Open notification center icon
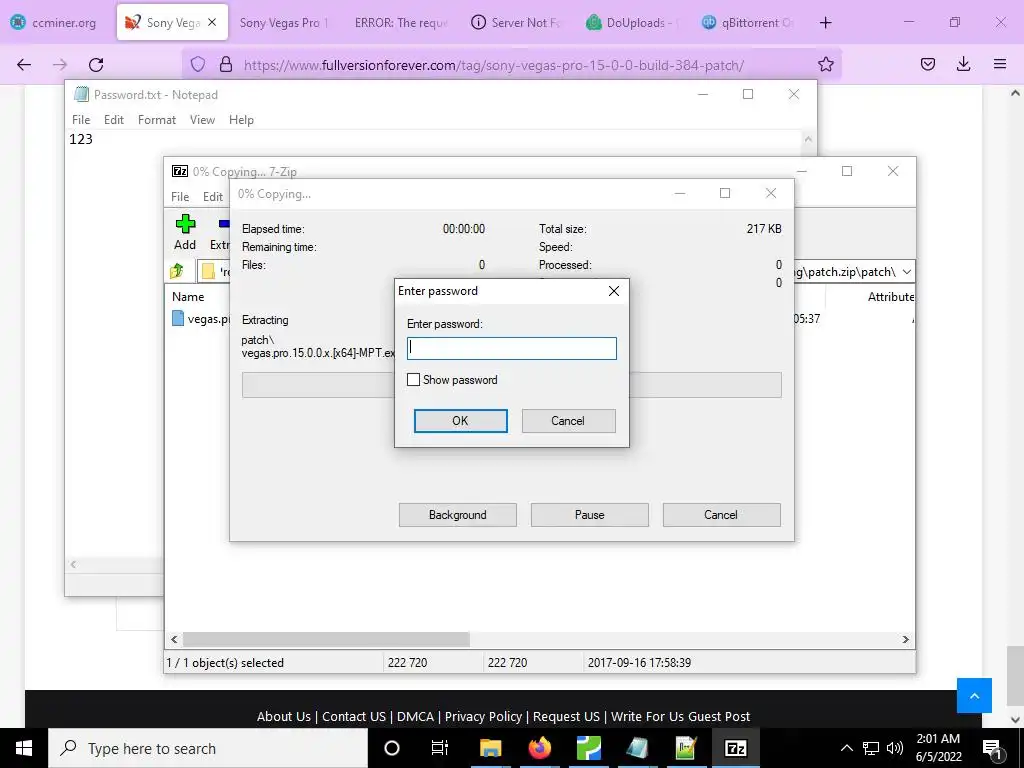This screenshot has height=768, width=1024. pos(993,749)
